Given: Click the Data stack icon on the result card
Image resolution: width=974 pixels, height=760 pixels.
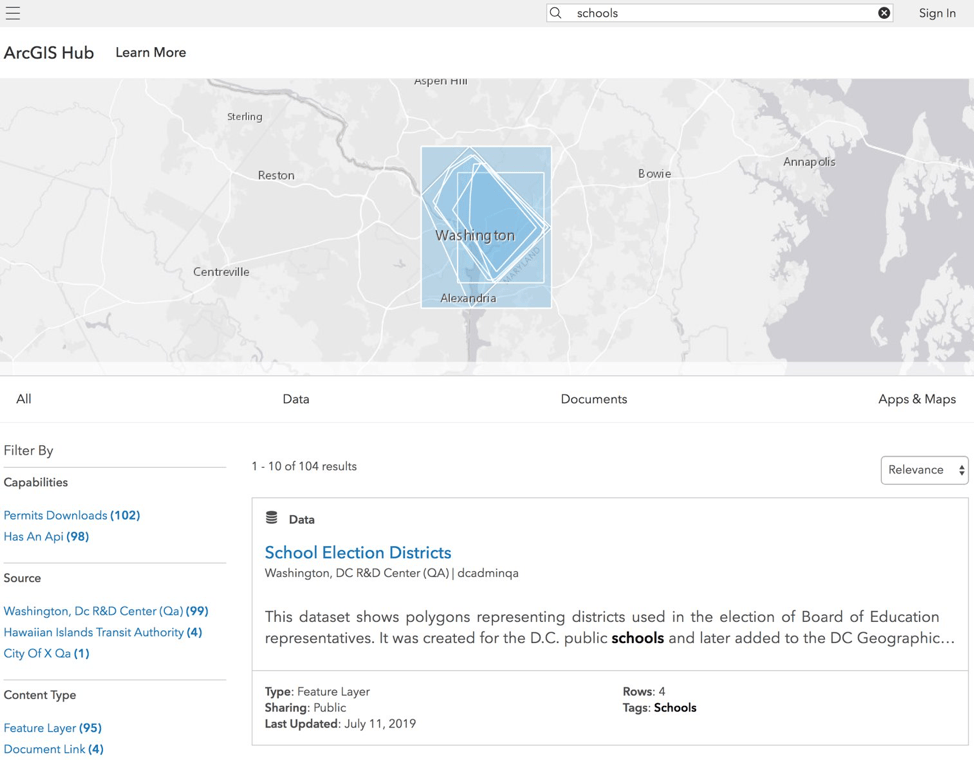Looking at the screenshot, I should pyautogui.click(x=270, y=517).
